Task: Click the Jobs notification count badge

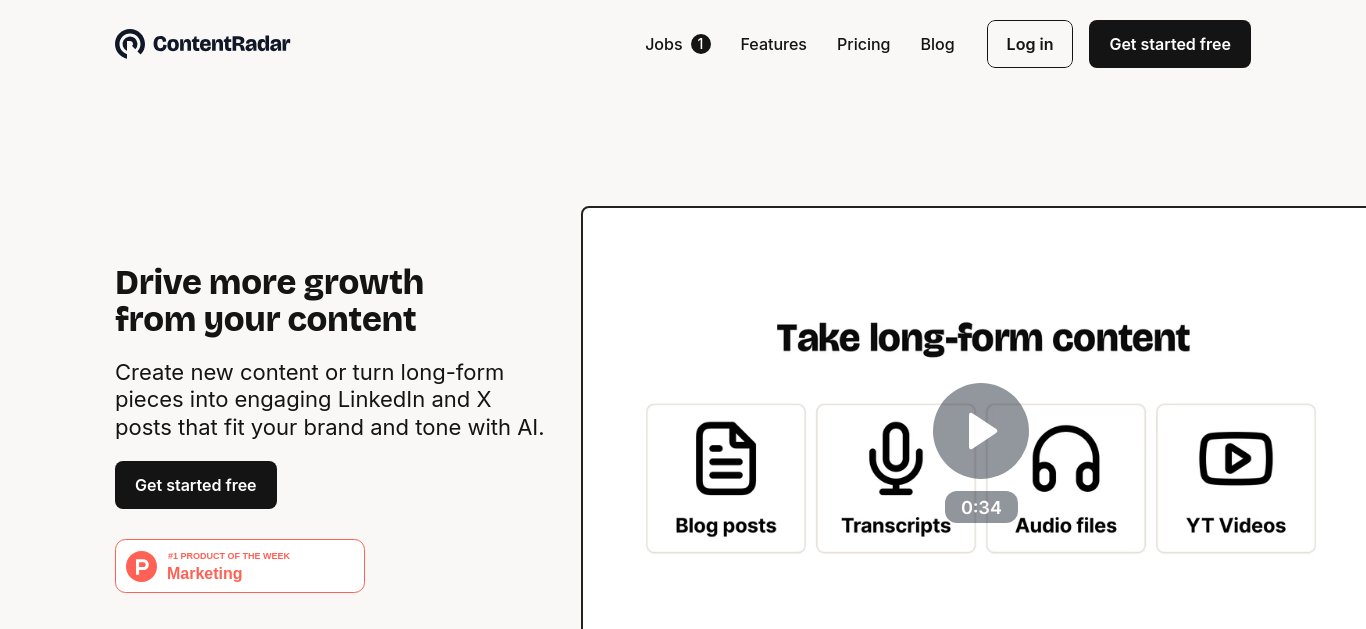Action: 701,44
